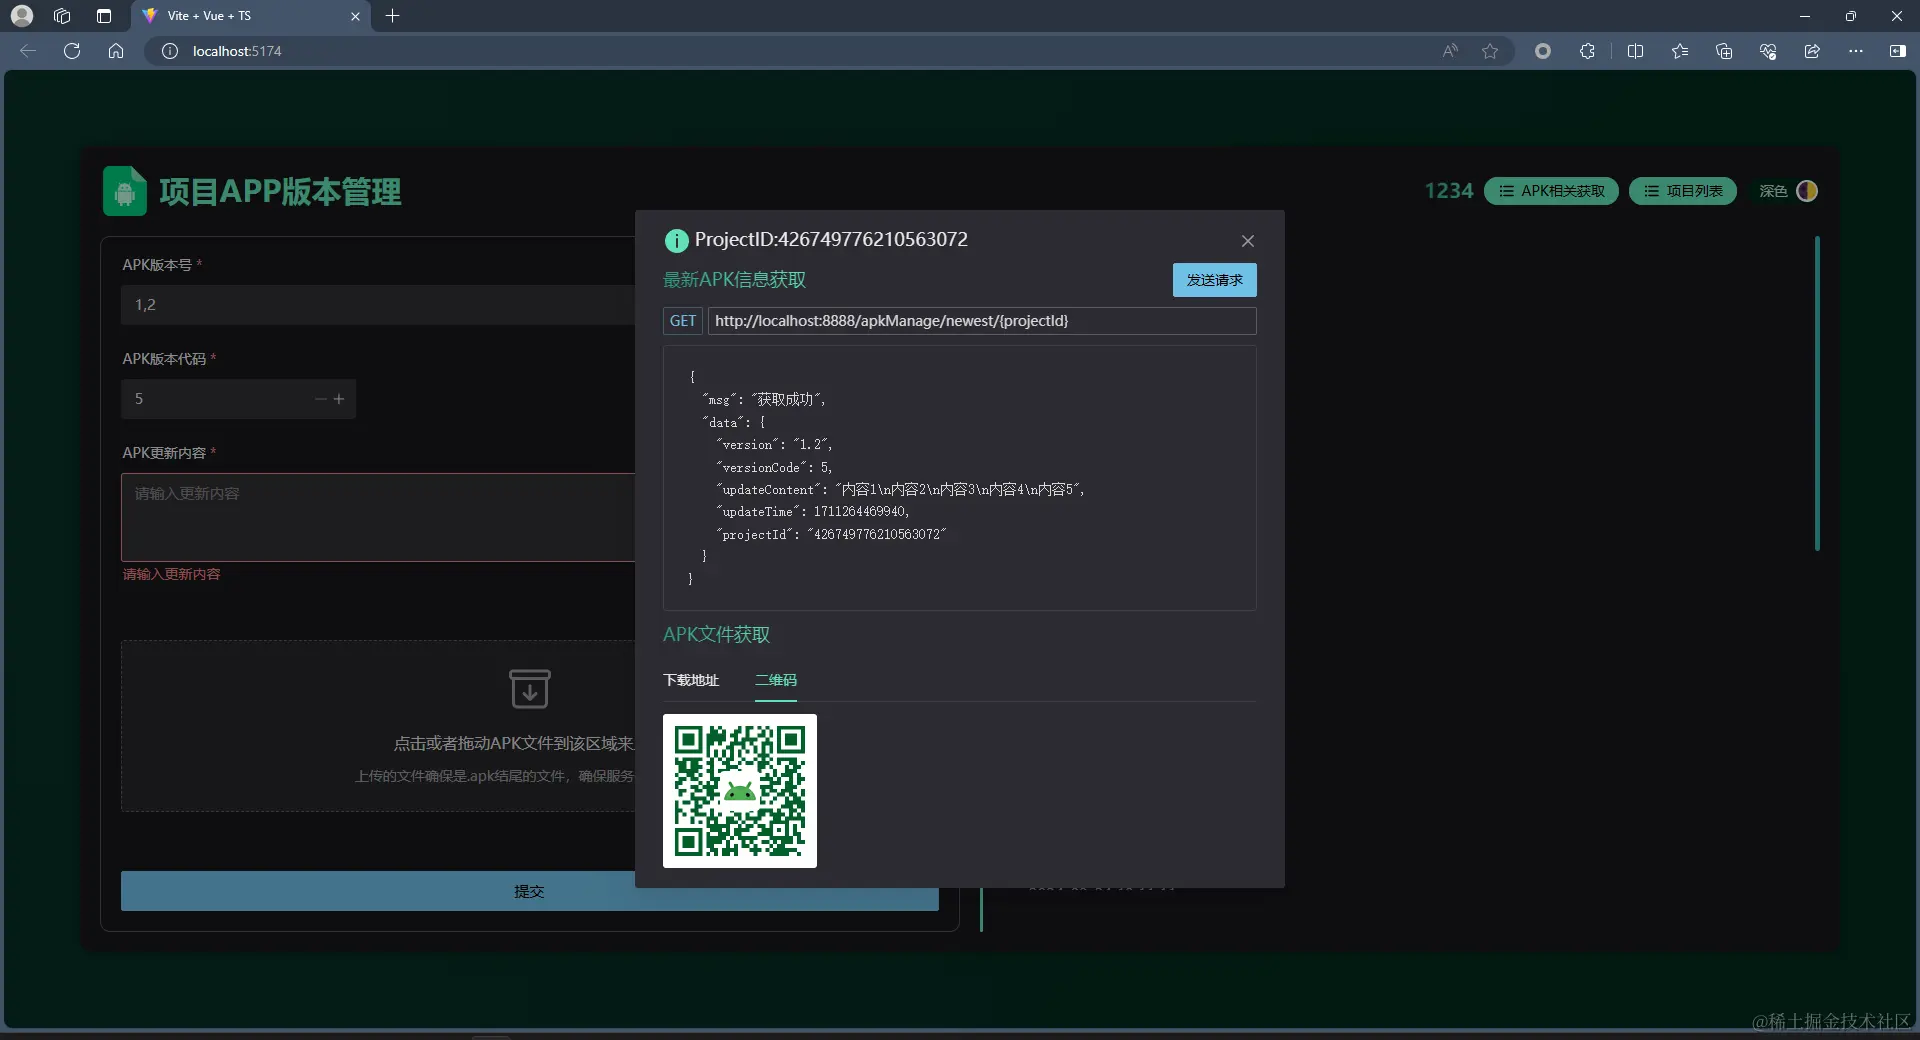
Task: Decrease APK版本代码 with the minus stepper
Action: point(320,399)
